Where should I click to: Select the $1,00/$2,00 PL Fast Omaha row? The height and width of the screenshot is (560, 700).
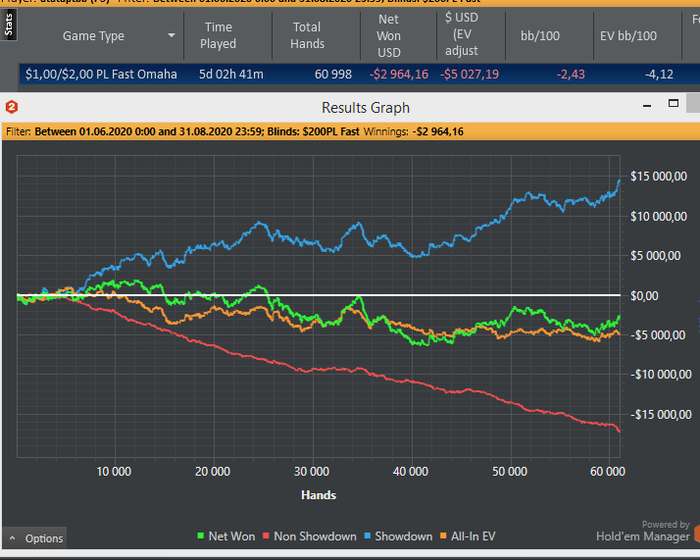pyautogui.click(x=359, y=74)
